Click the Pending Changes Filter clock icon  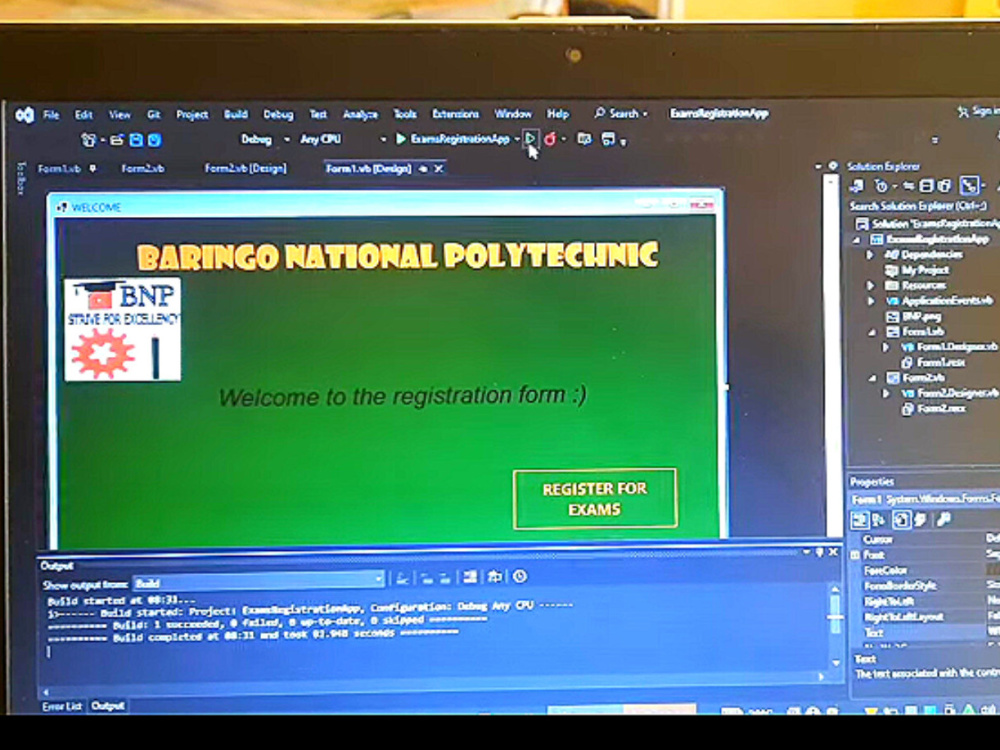(x=881, y=186)
